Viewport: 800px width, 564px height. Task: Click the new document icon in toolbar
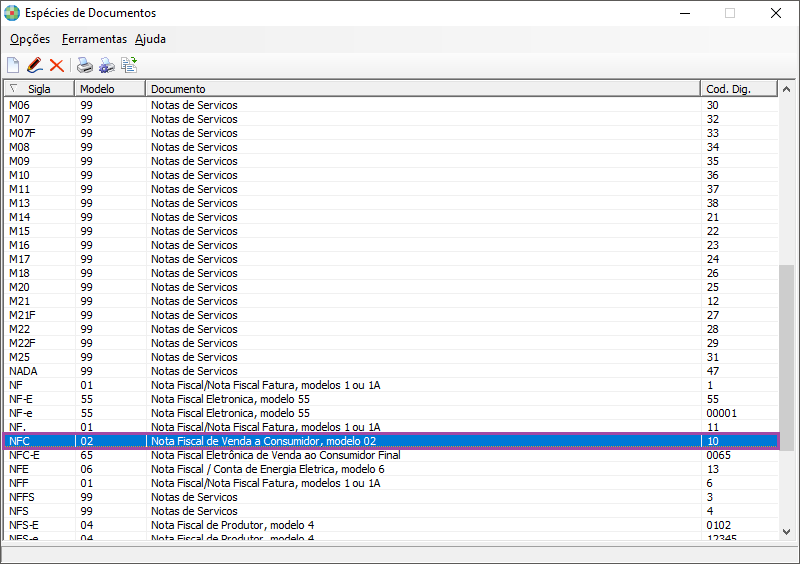(x=13, y=66)
